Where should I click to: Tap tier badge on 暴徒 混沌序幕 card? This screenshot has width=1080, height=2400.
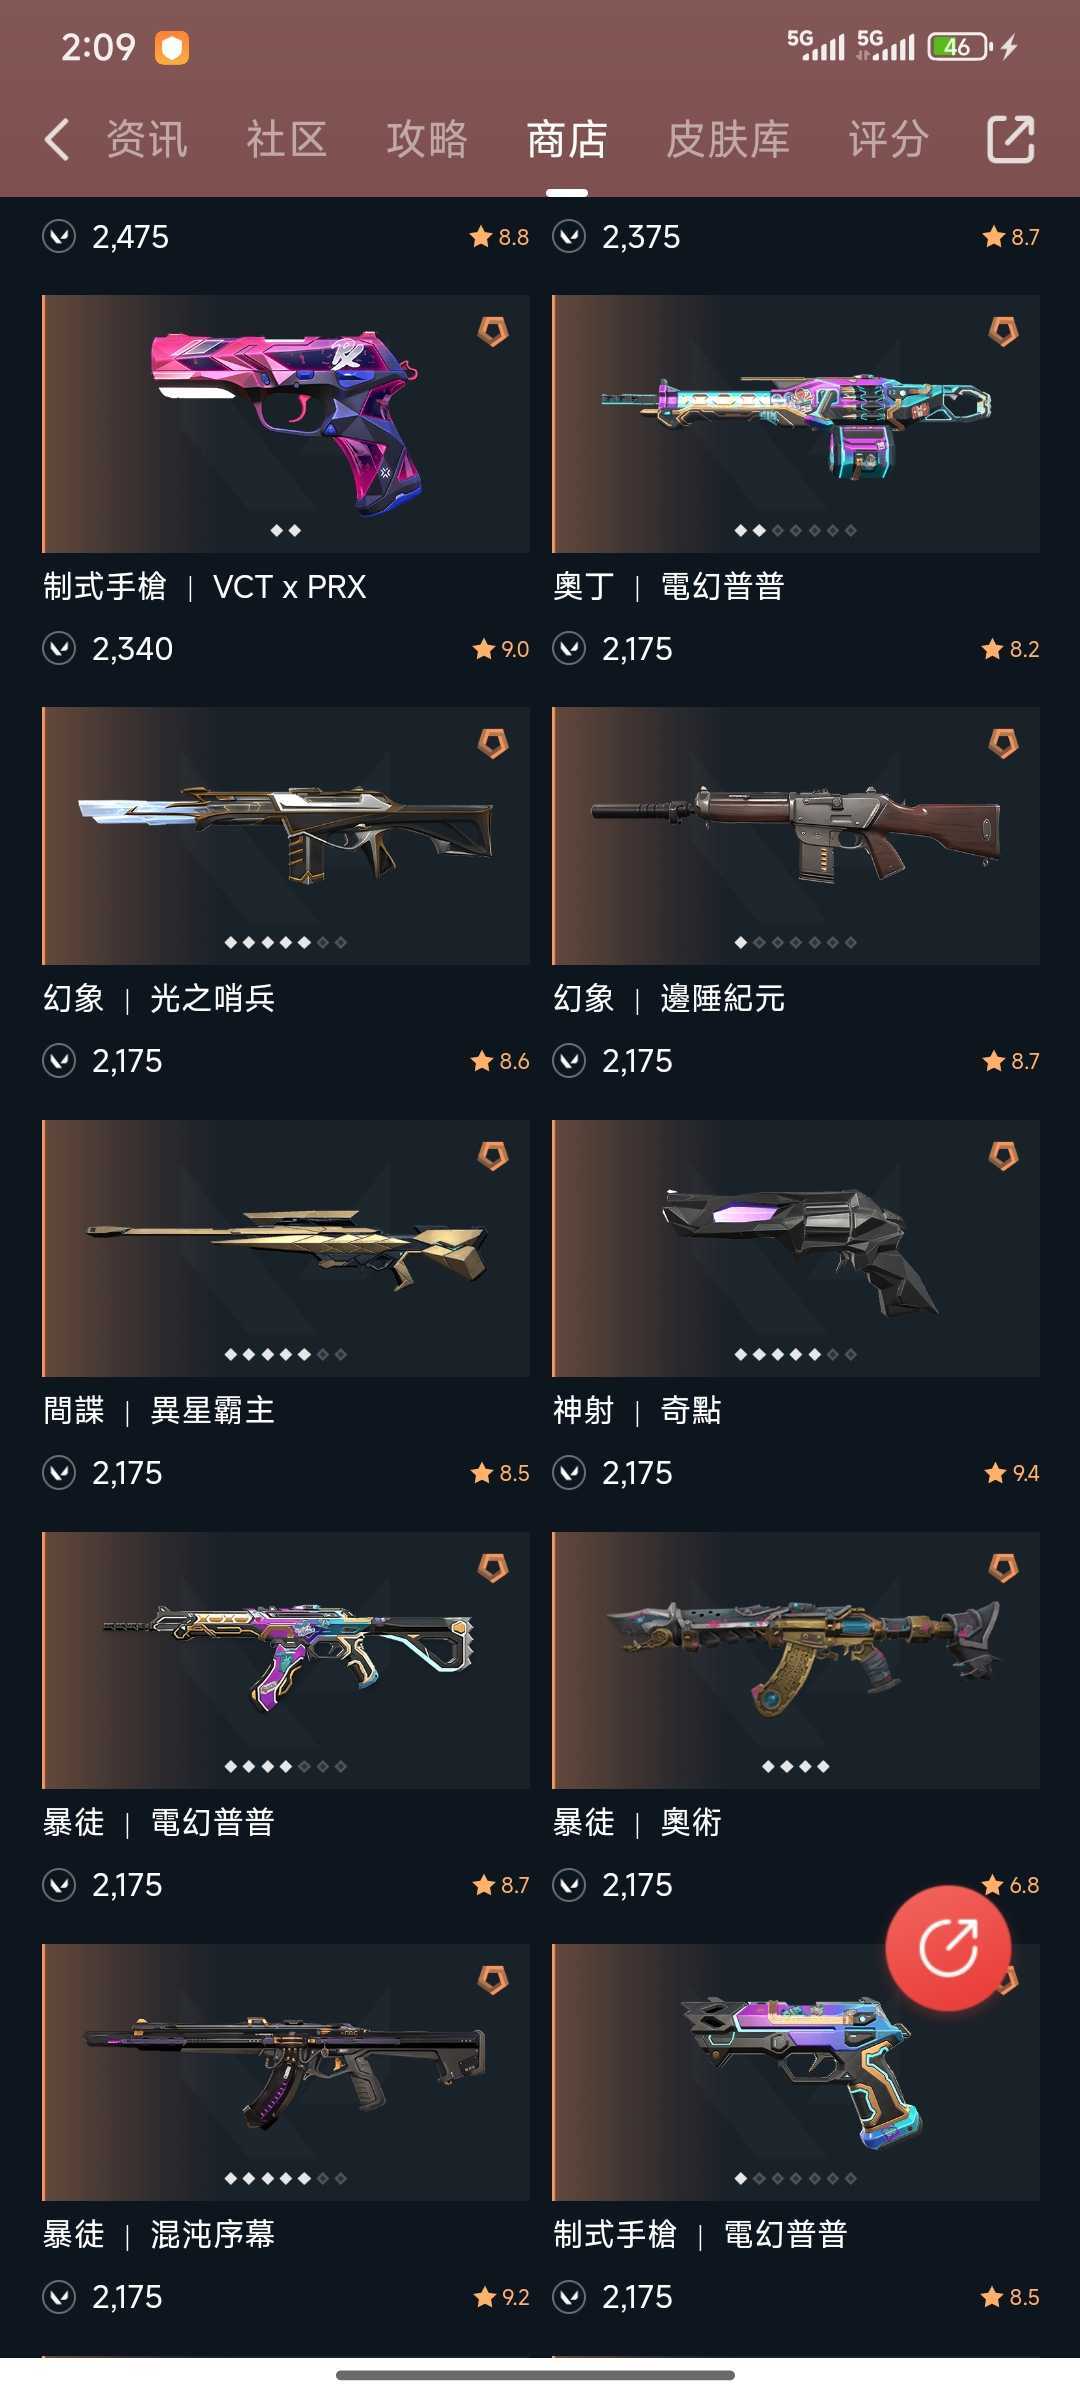coord(493,1980)
